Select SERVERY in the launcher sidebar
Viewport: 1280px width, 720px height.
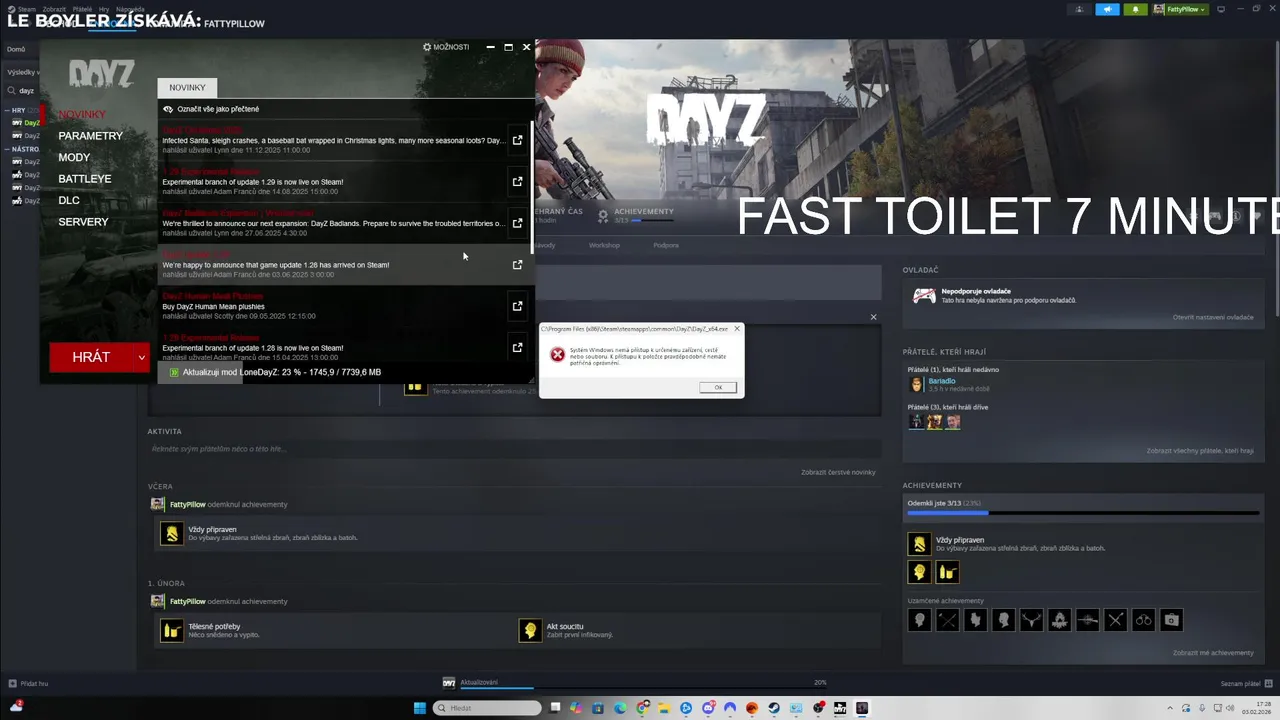(83, 222)
